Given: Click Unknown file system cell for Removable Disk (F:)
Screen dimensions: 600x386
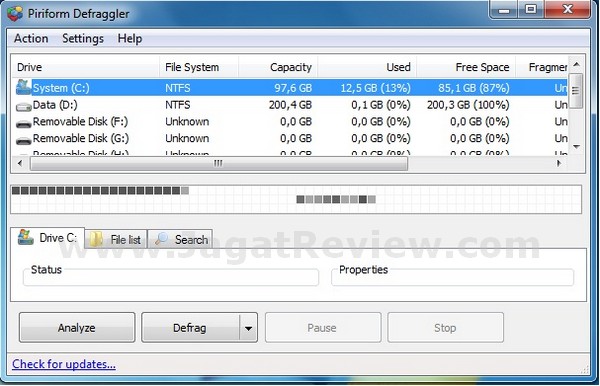Looking at the screenshot, I should click(187, 122).
